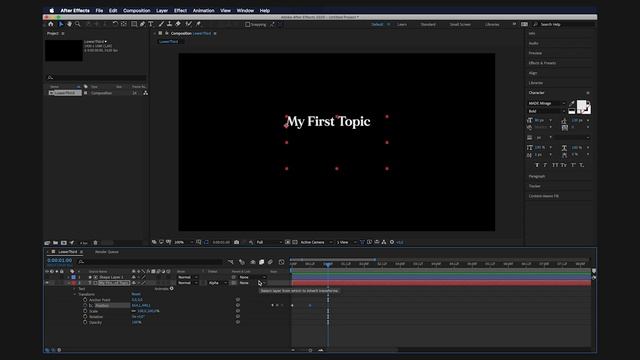Delete selected item with Project trash icon
Screen dimensions: 640x360
coord(96,242)
